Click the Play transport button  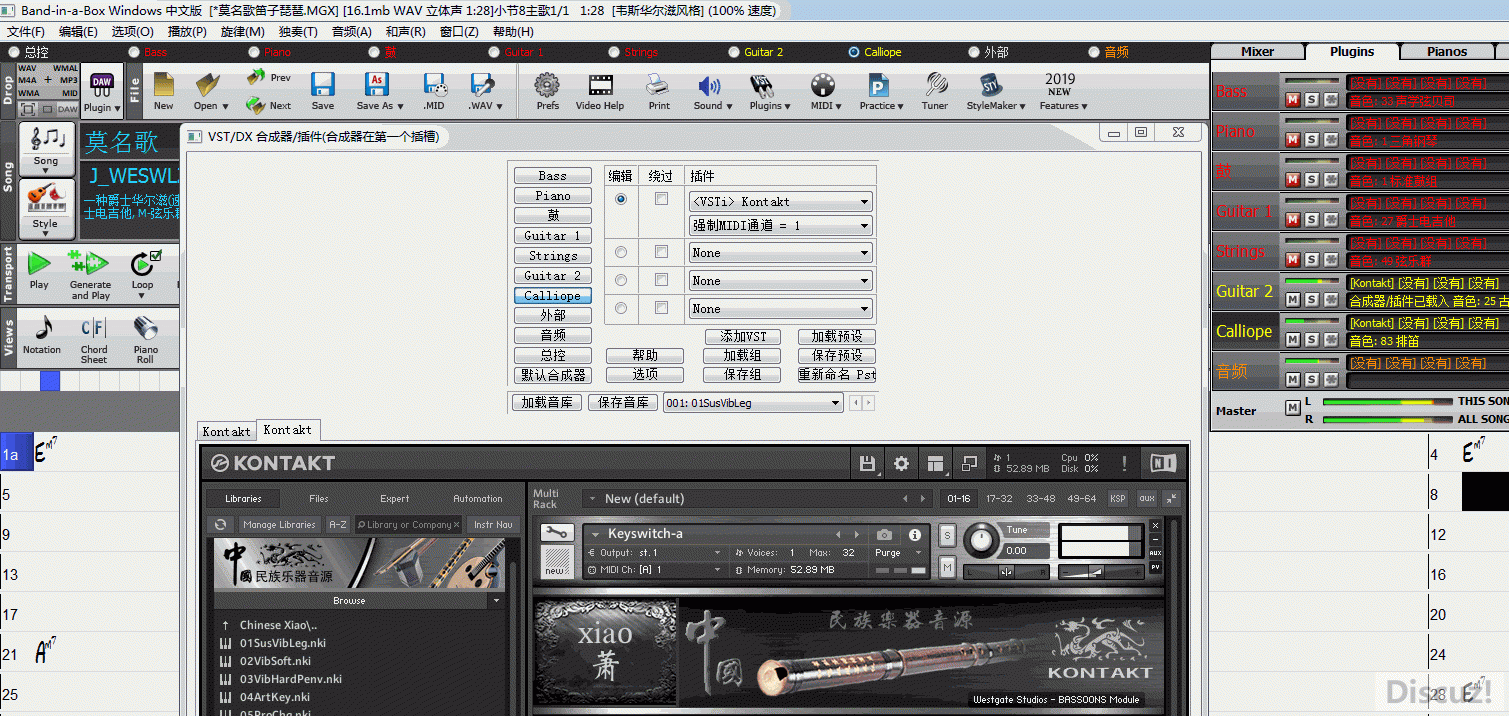pos(39,270)
